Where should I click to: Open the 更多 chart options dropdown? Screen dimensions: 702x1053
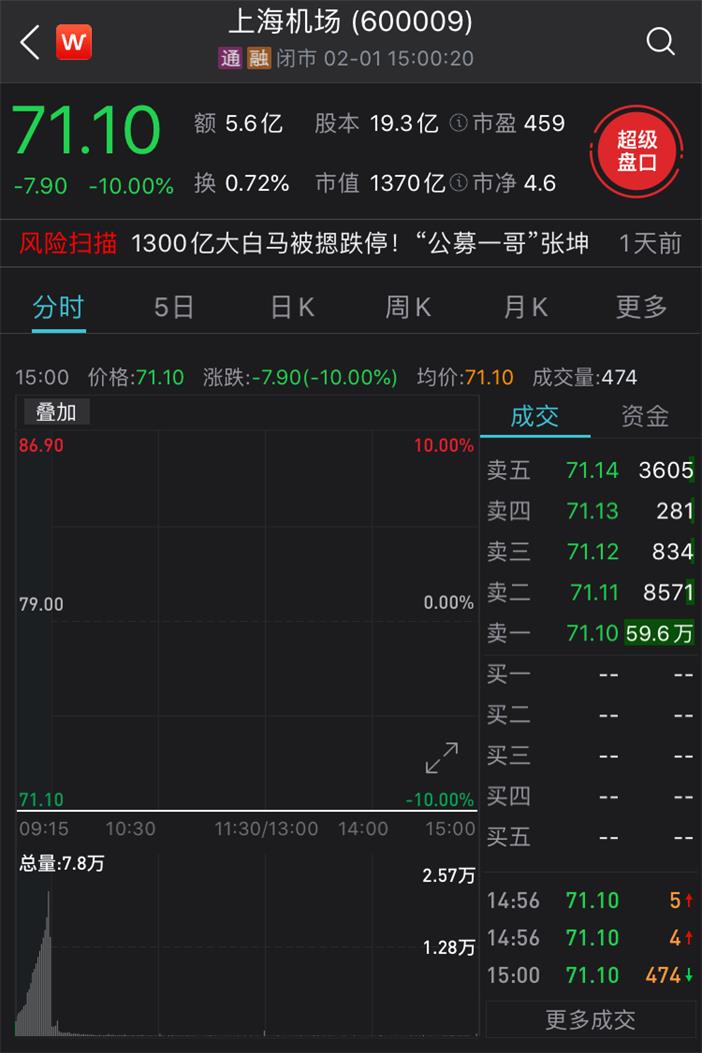pyautogui.click(x=642, y=308)
